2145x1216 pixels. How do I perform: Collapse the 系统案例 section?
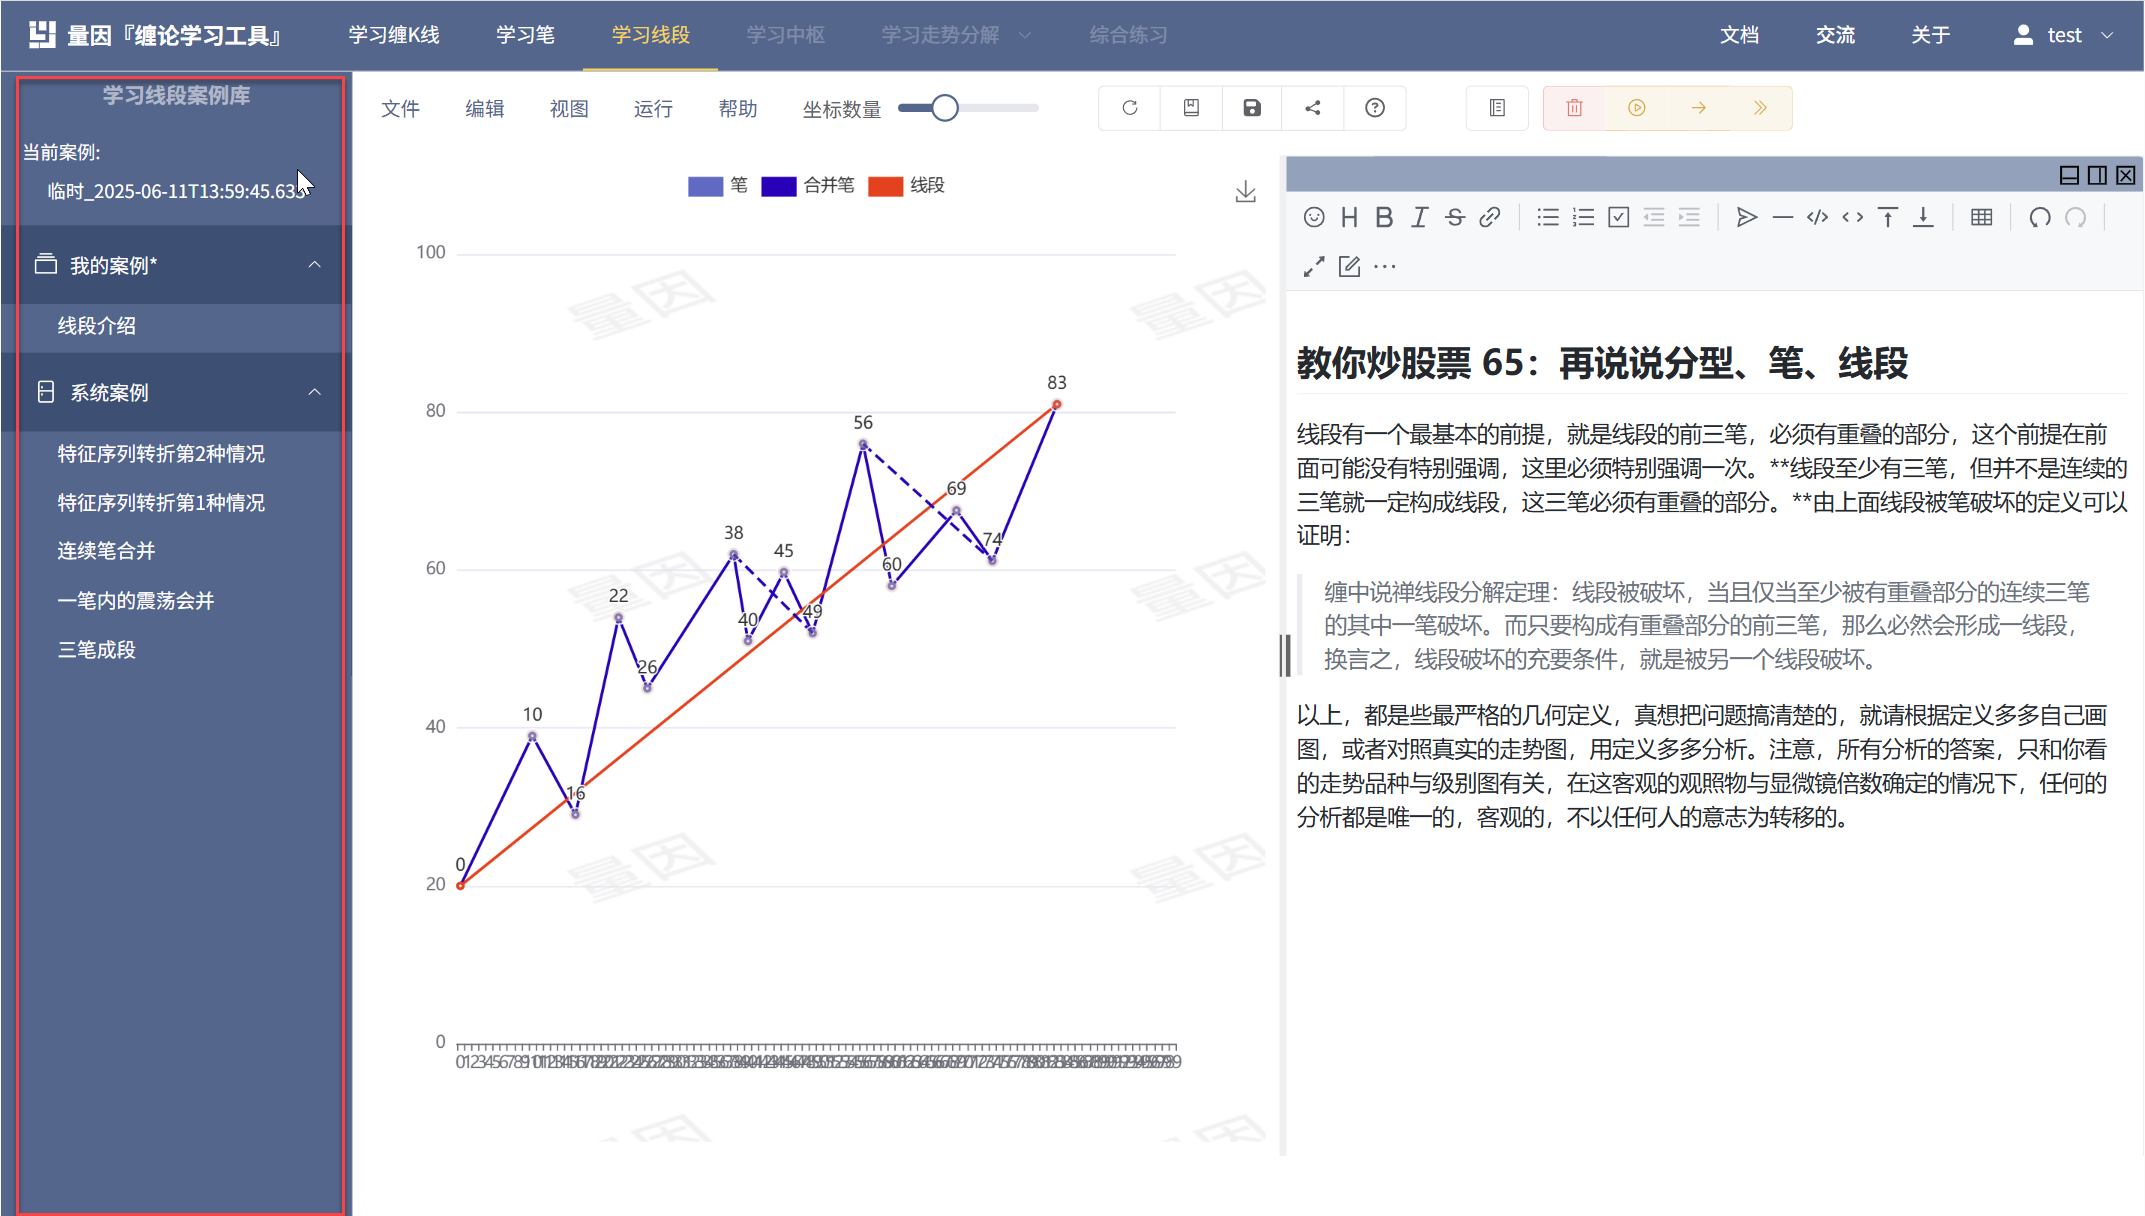315,392
